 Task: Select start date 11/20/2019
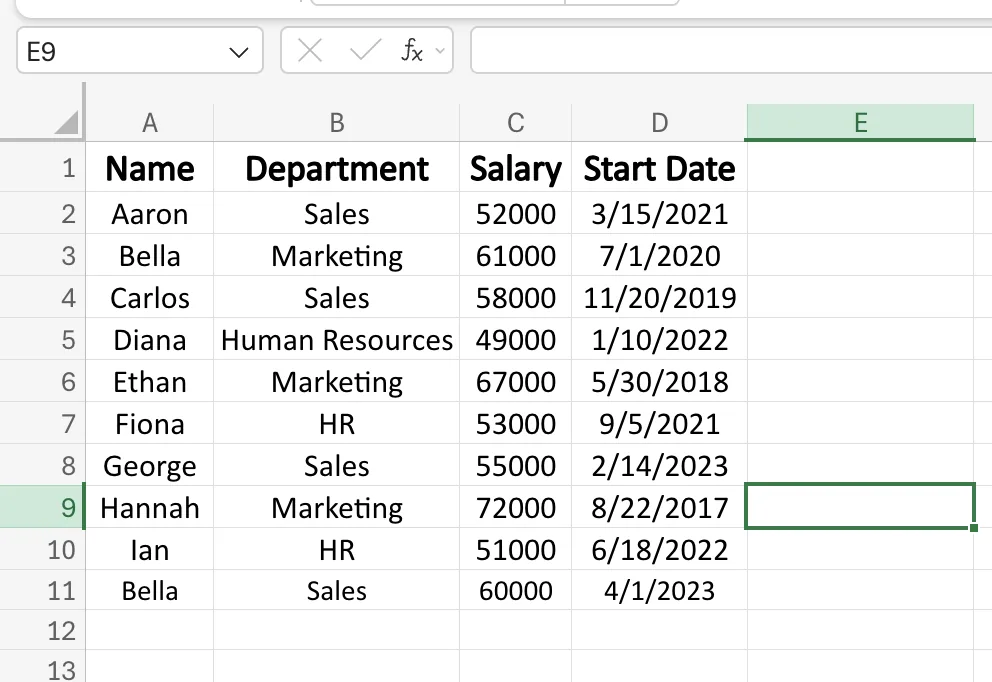[x=659, y=297]
